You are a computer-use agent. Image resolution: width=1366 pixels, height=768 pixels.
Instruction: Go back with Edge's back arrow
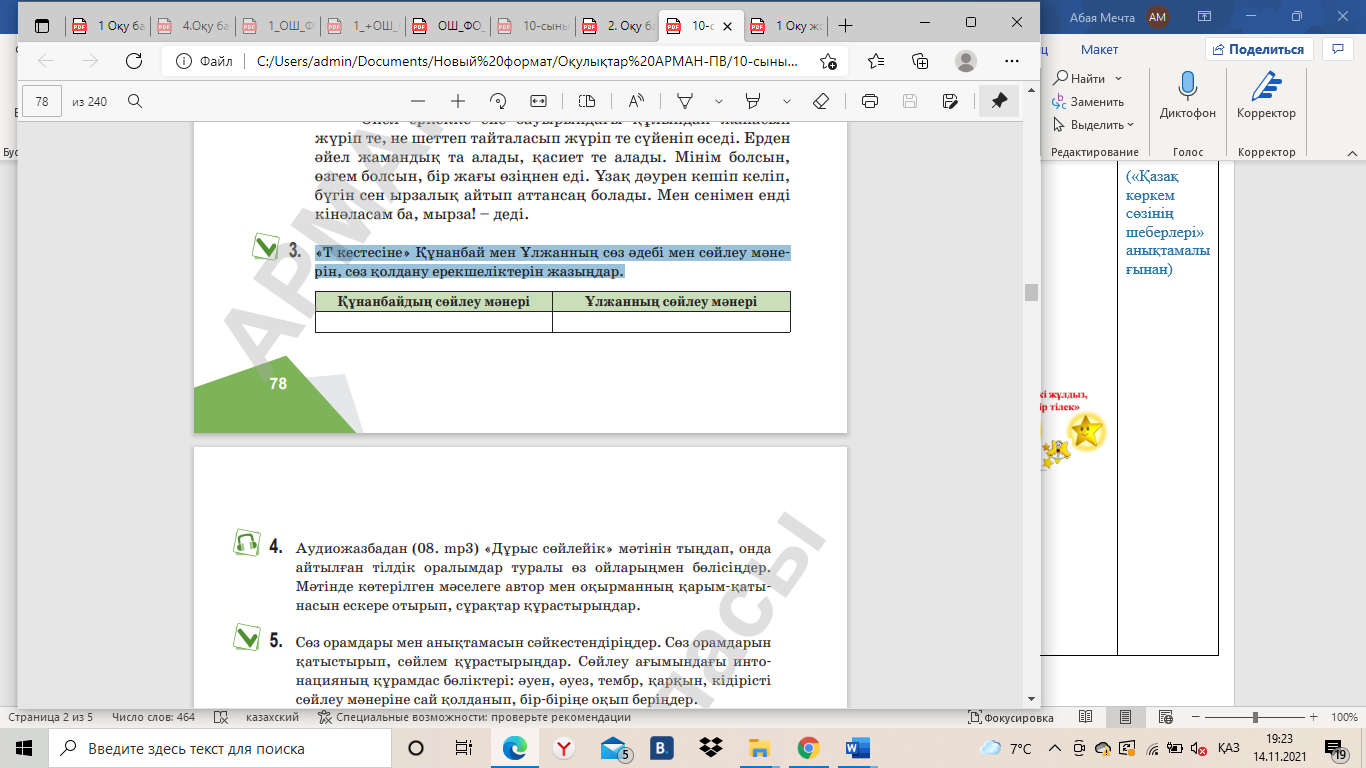click(x=46, y=61)
